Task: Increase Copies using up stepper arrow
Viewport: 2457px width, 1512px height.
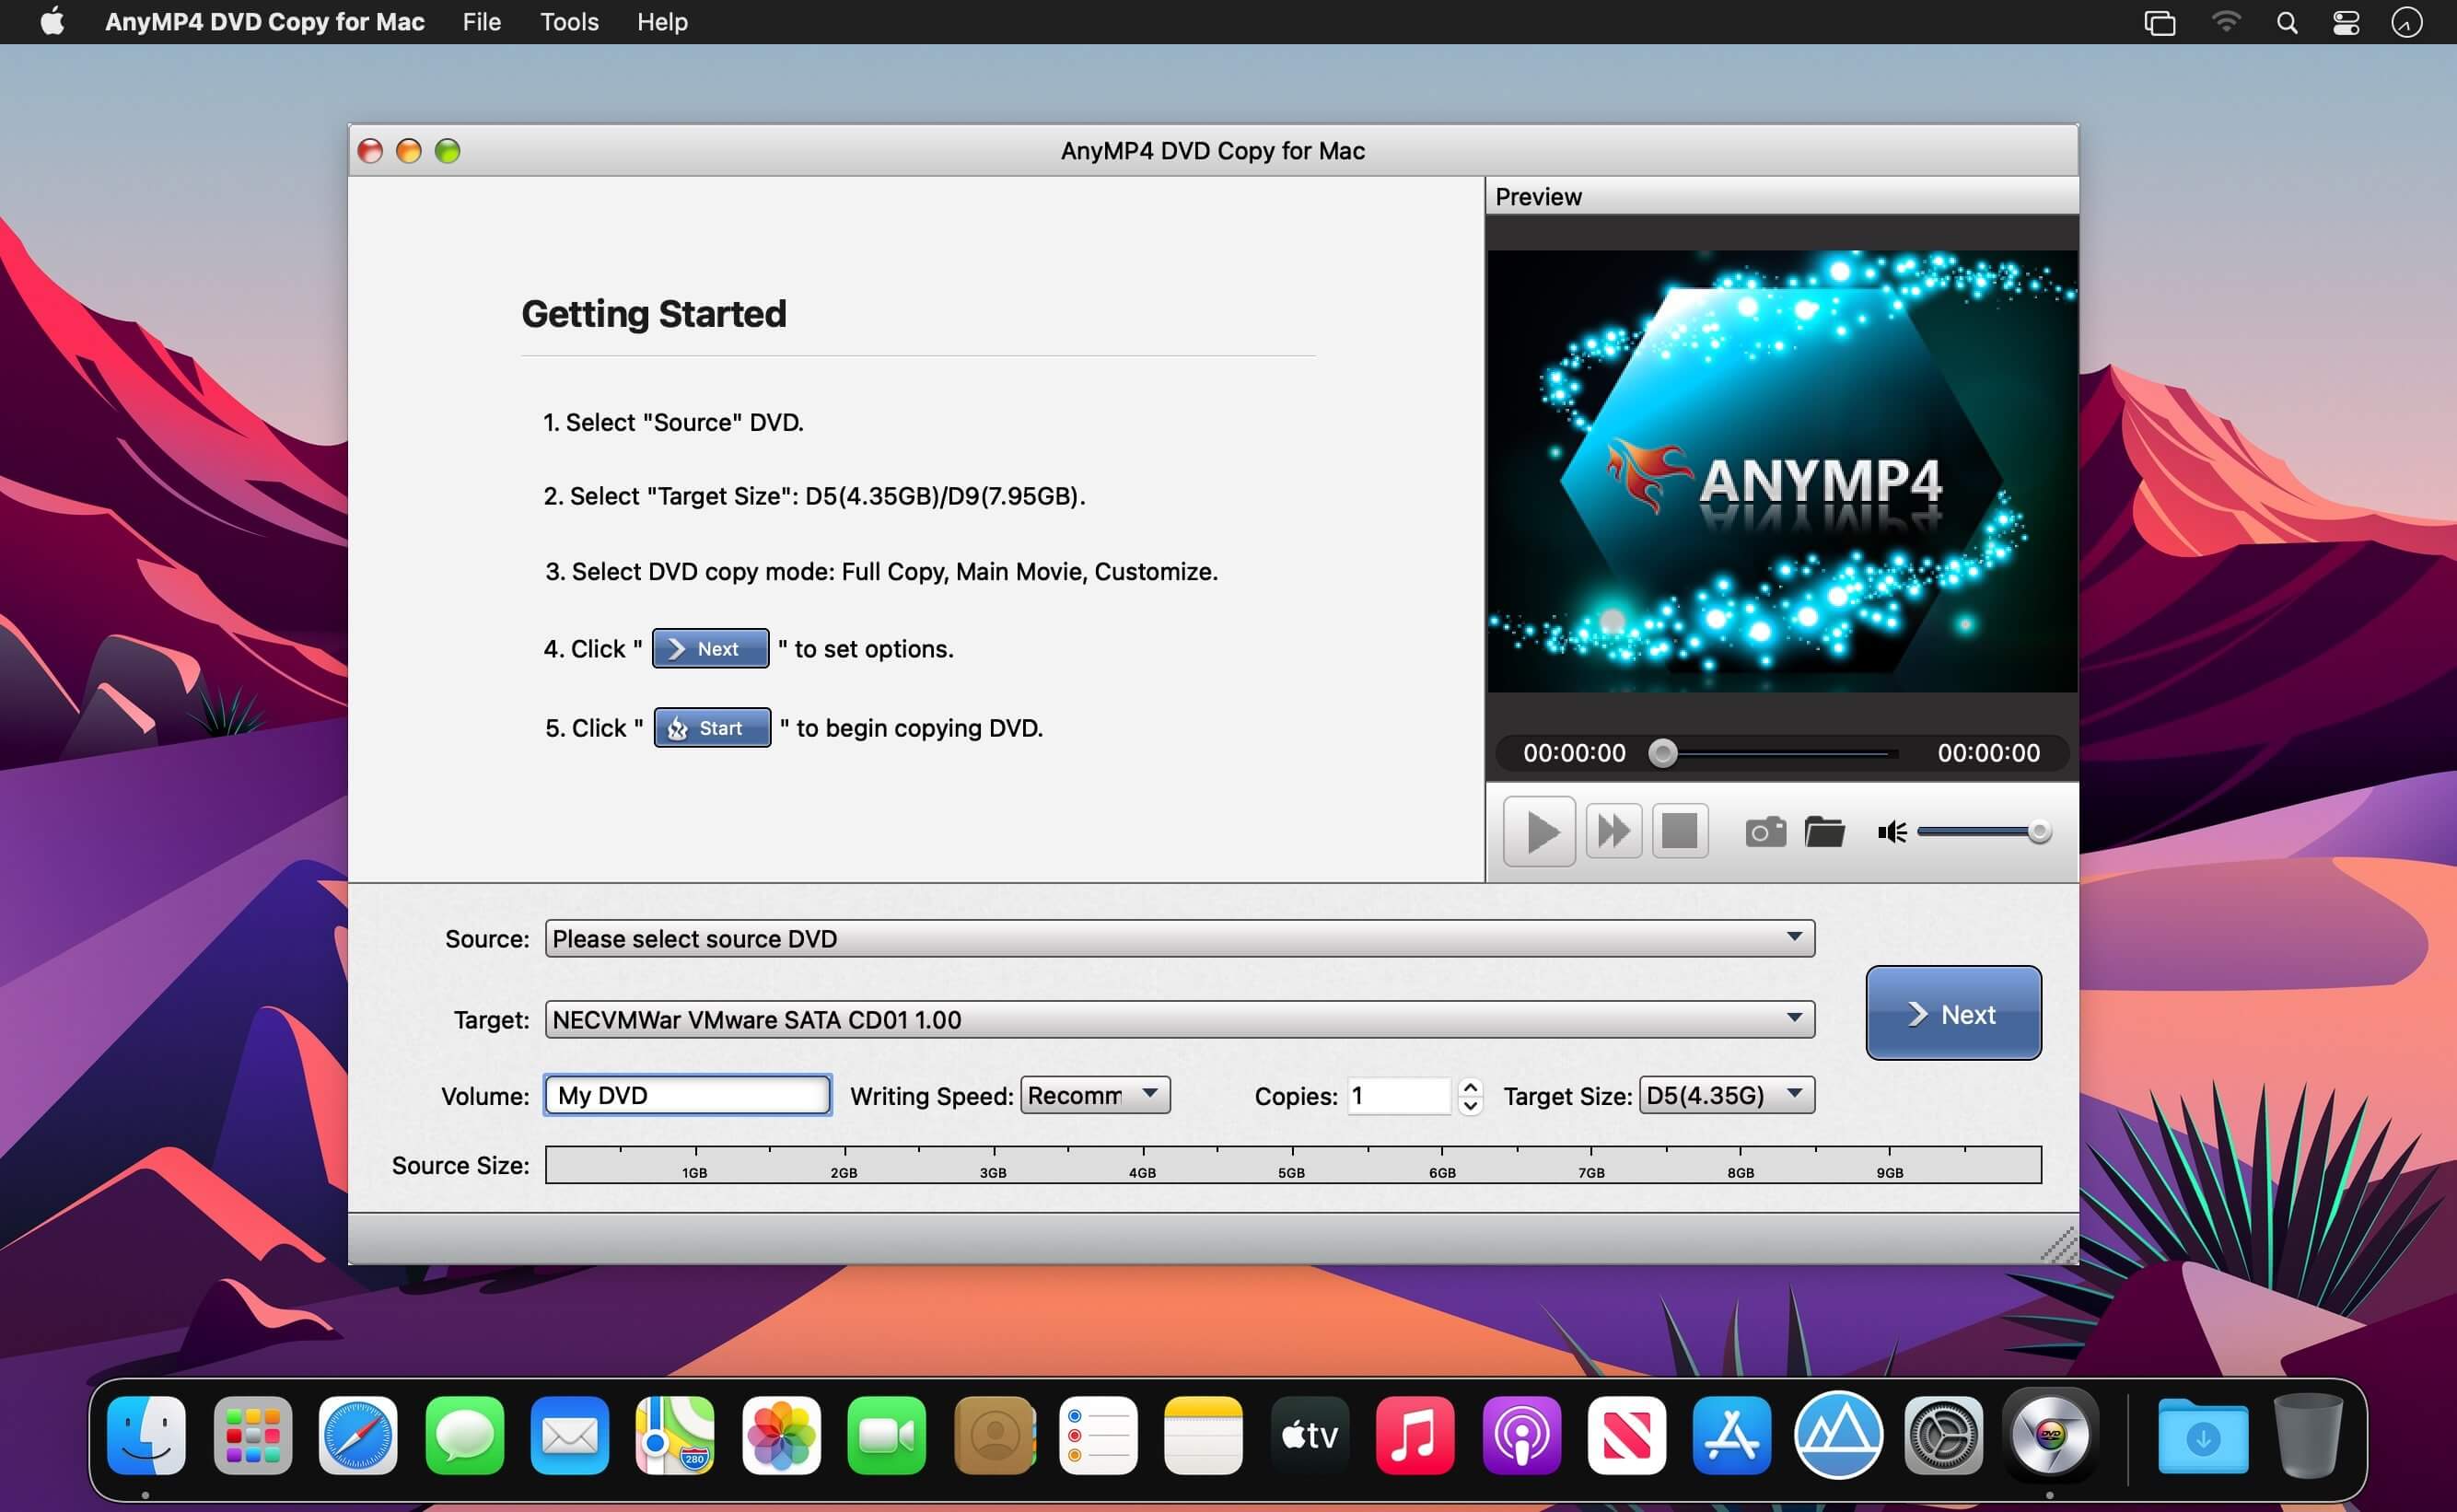Action: coord(1470,1087)
